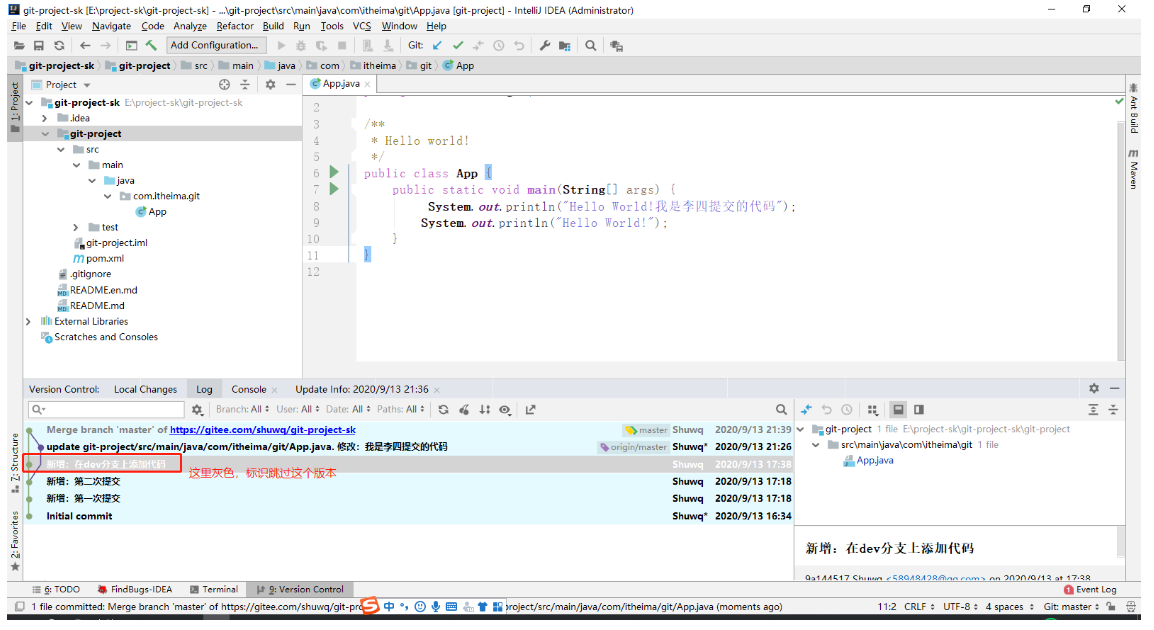Click App.java link in changed files

pyautogui.click(x=874, y=461)
